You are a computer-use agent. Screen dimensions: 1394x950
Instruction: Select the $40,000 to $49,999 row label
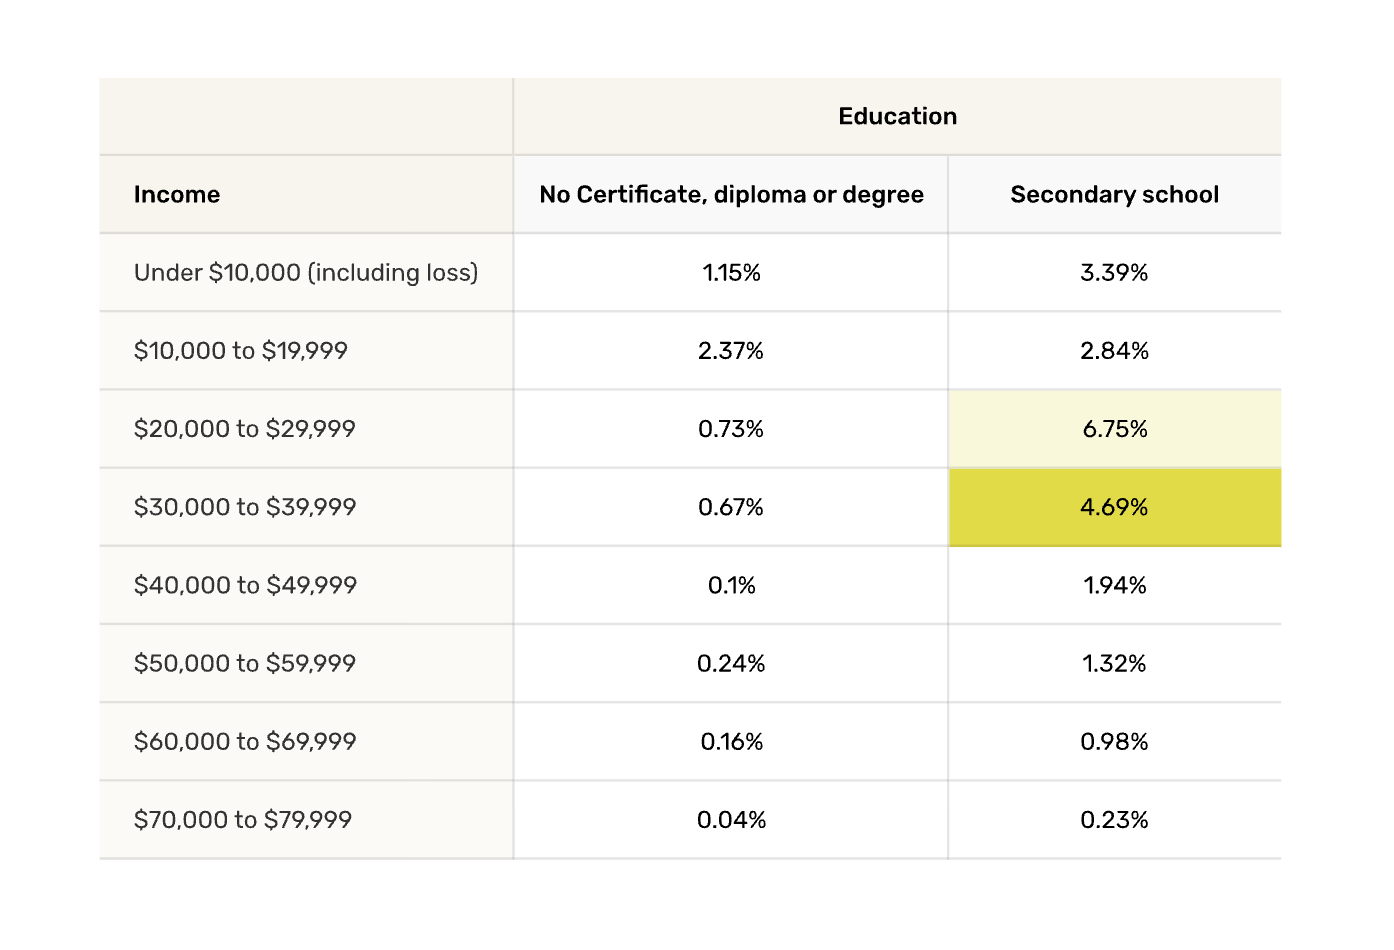245,585
